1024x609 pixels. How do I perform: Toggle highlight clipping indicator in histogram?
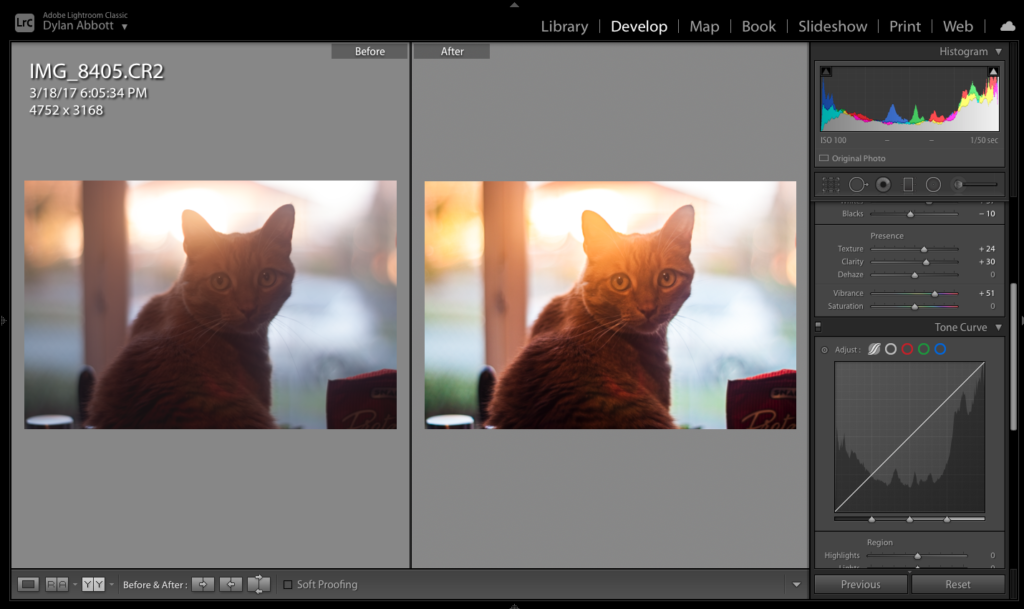(x=993, y=71)
